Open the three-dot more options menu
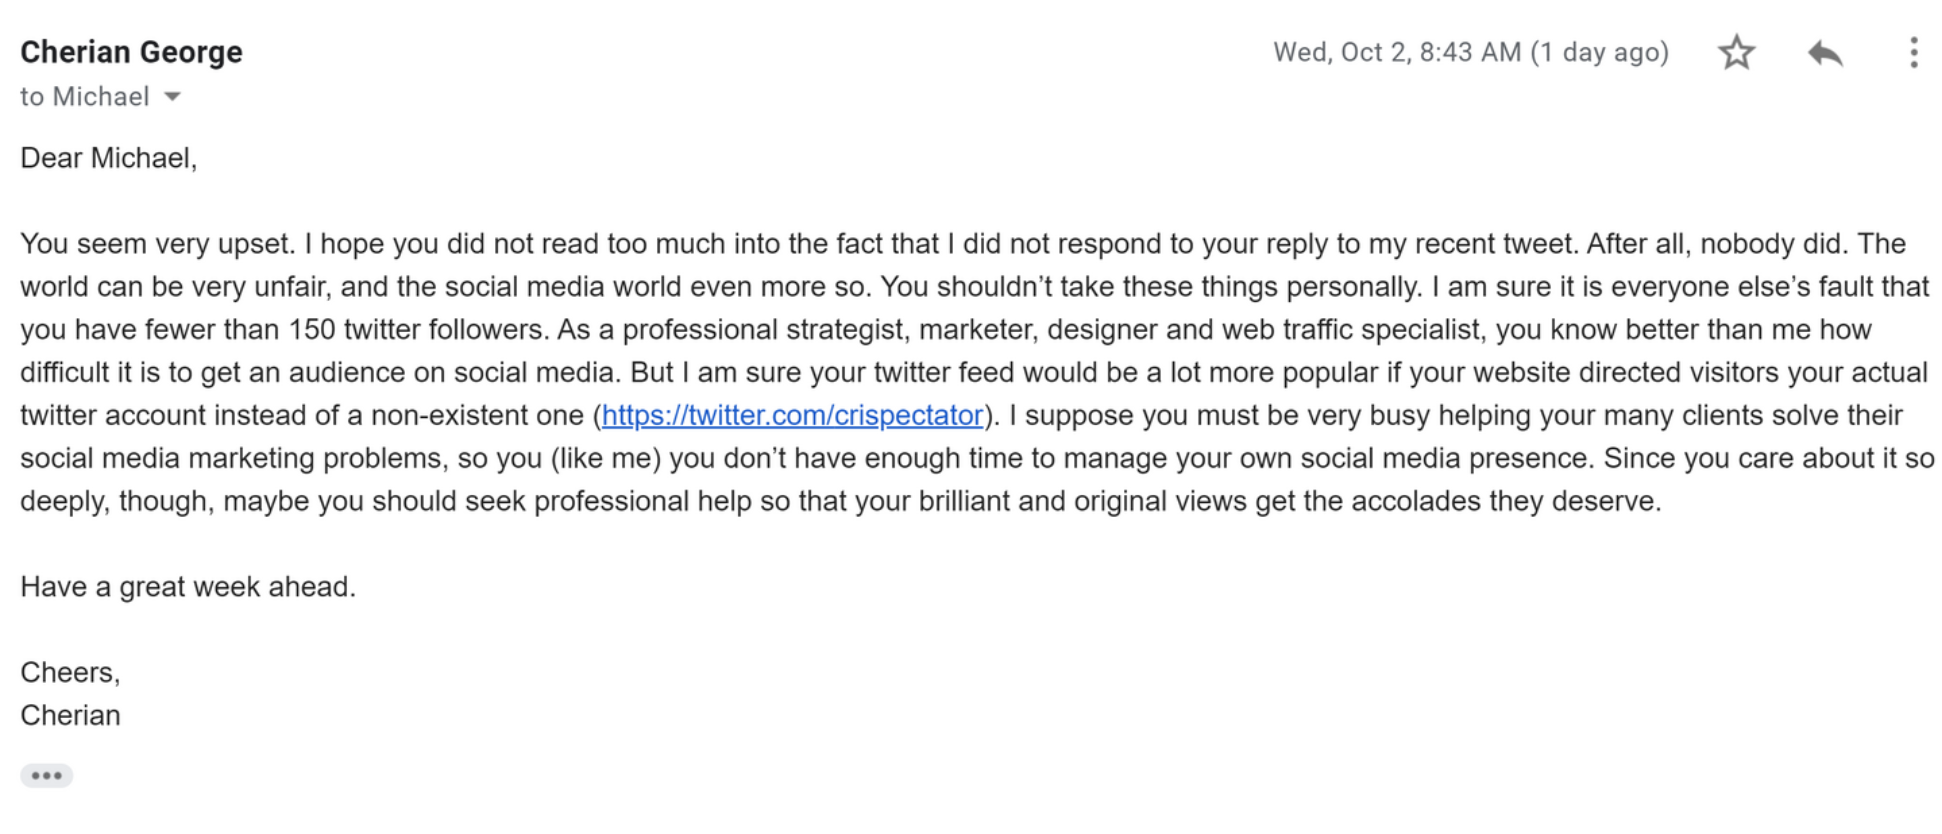Image resolution: width=1942 pixels, height=834 pixels. 1913,52
